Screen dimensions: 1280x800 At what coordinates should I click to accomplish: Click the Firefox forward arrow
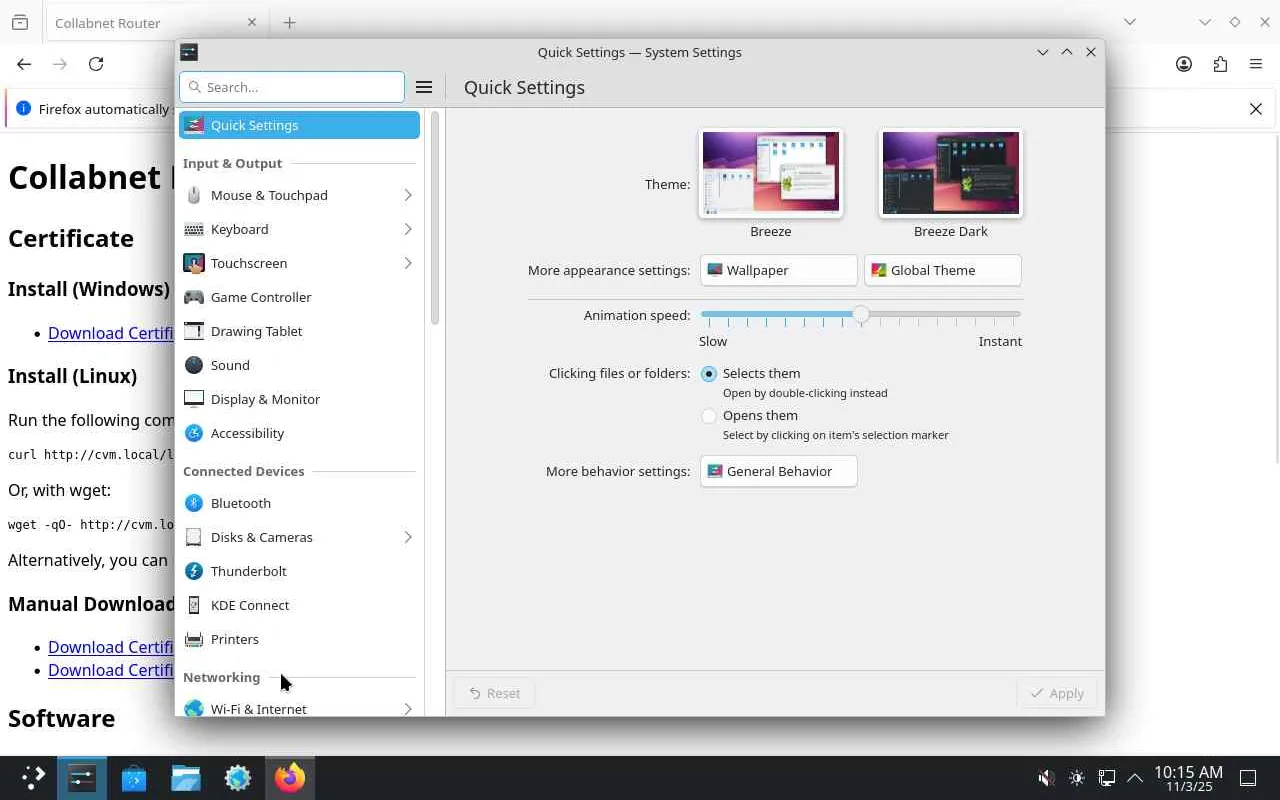coord(60,64)
